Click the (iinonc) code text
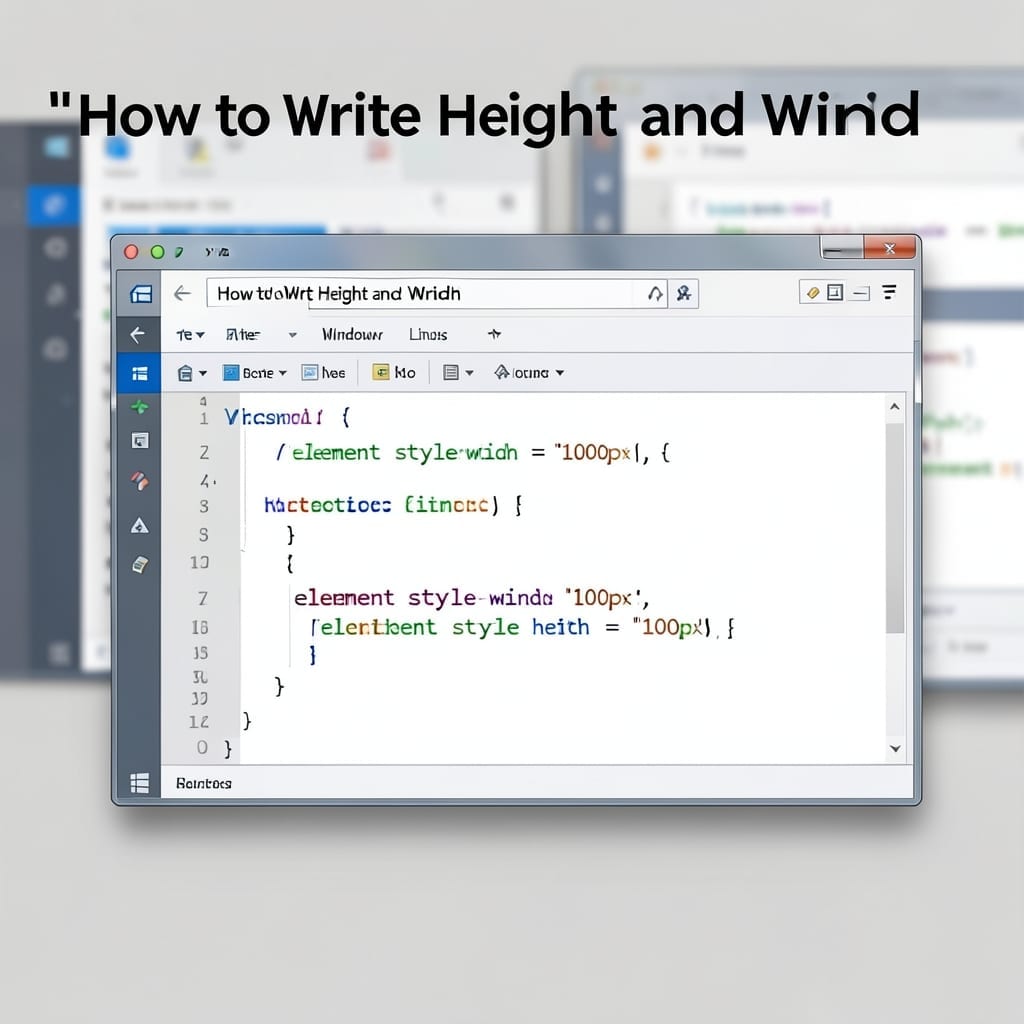This screenshot has height=1024, width=1024. [x=451, y=505]
